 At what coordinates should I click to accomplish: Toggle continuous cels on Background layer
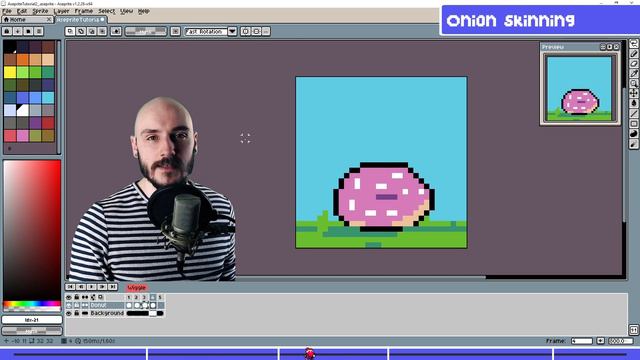[85, 313]
